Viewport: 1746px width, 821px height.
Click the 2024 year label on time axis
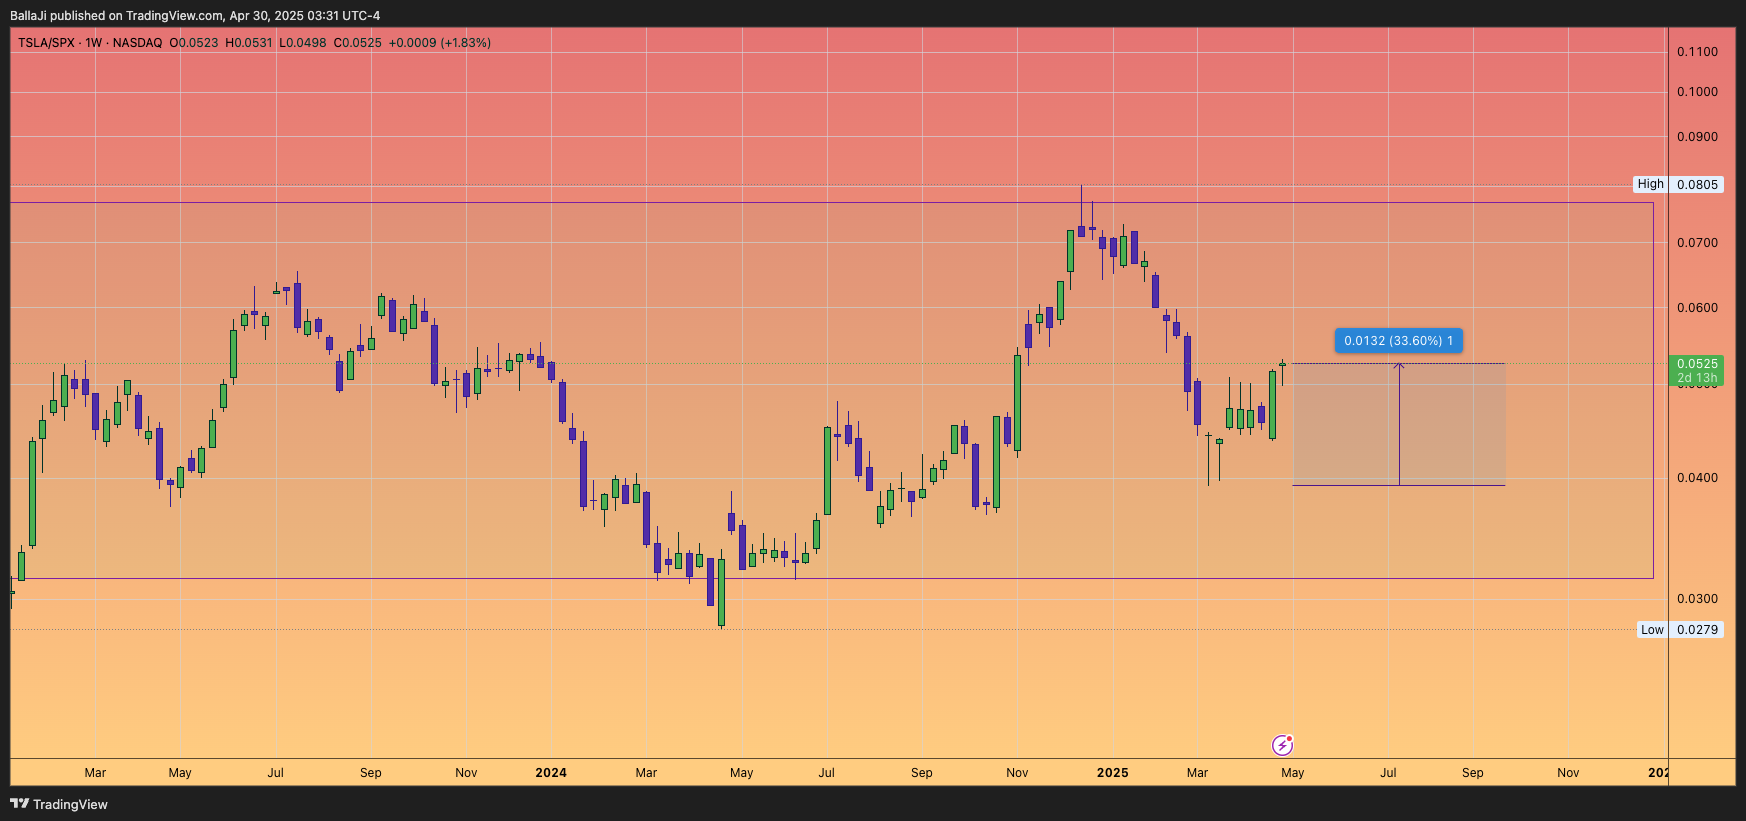point(551,773)
